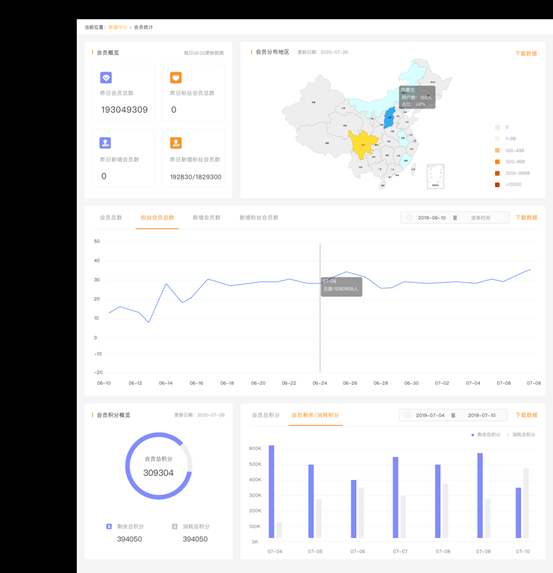Click the South China Sea inset map
Image resolution: width=553 pixels, height=573 pixels.
[435, 176]
